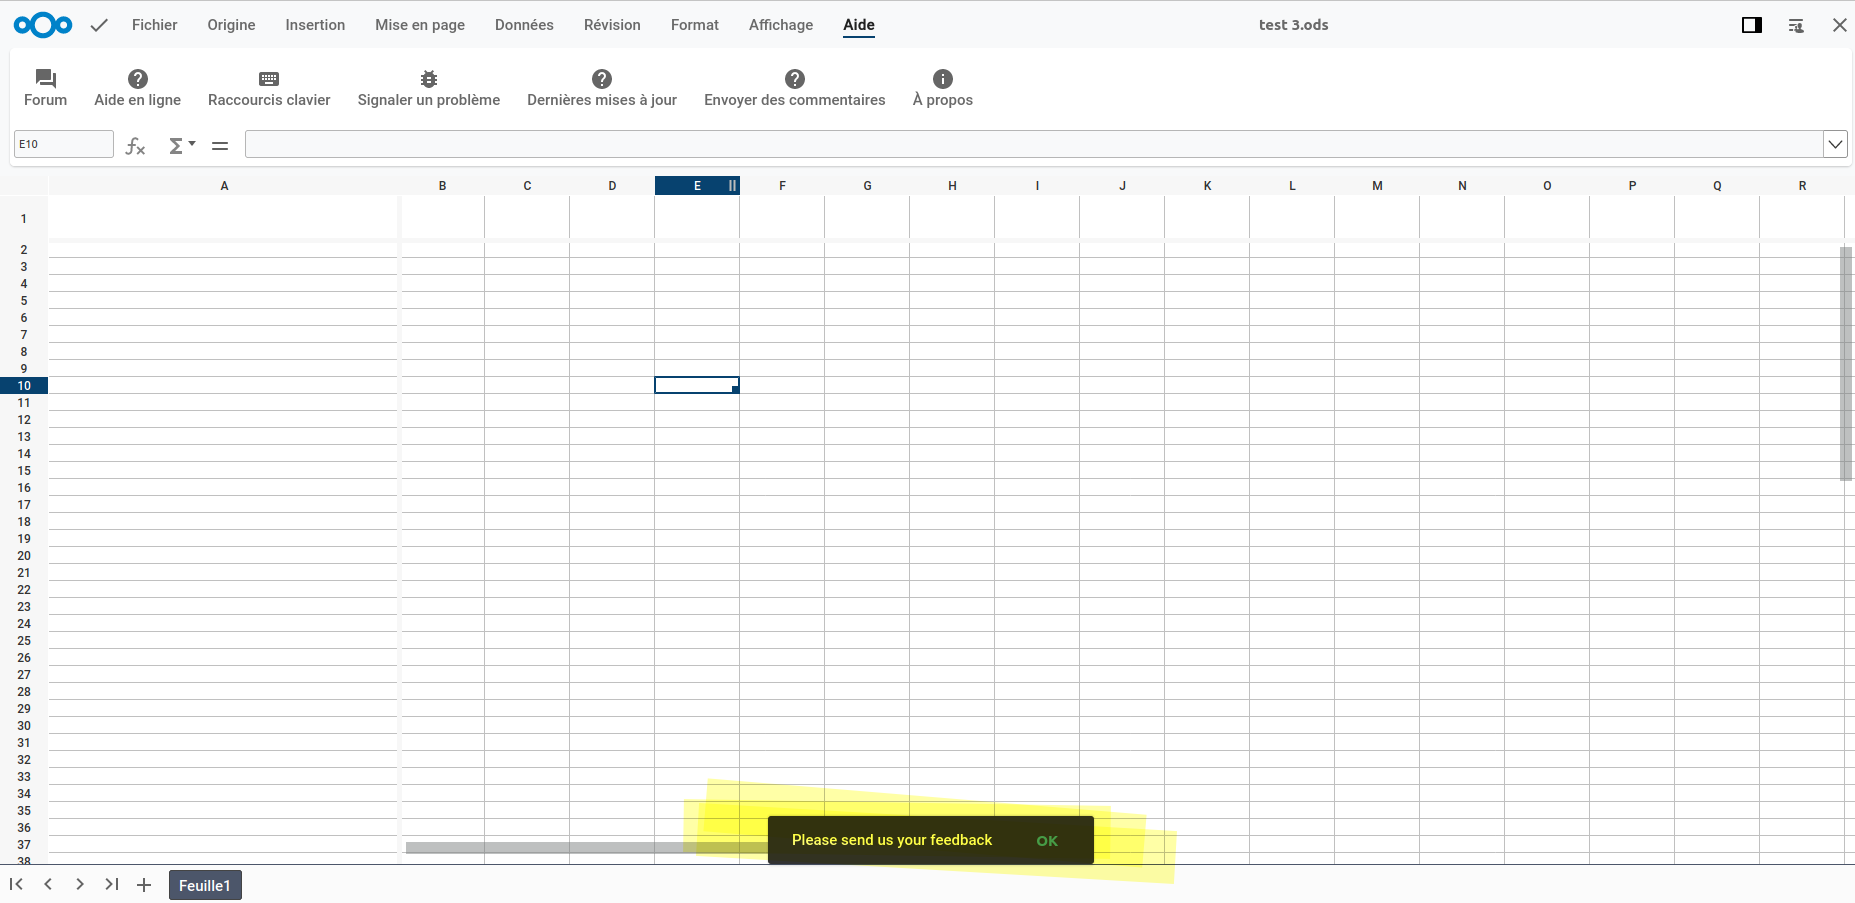Click Envoyer des commentaires icon
The width and height of the screenshot is (1855, 903).
(x=795, y=79)
